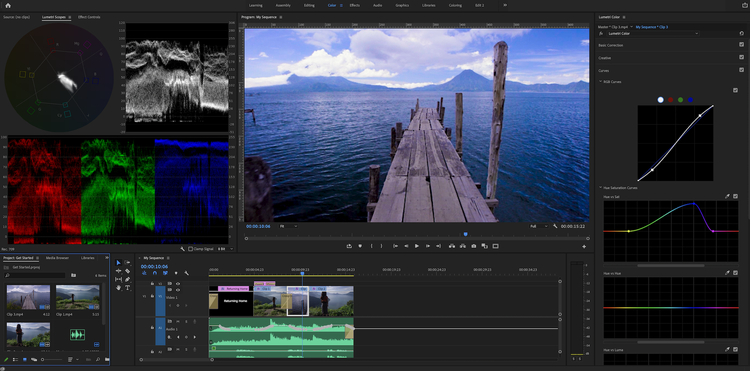Viewport: 750px width, 371px height.
Task: Select the red channel curve swatch
Action: click(671, 99)
